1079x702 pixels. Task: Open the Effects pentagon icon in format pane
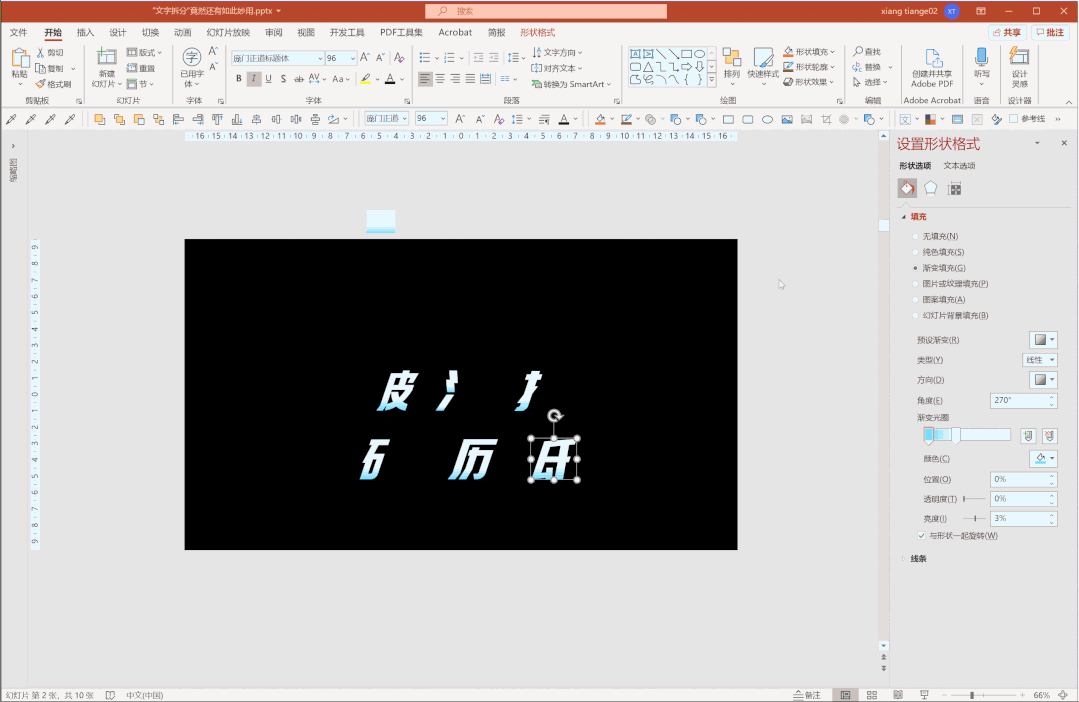(931, 189)
